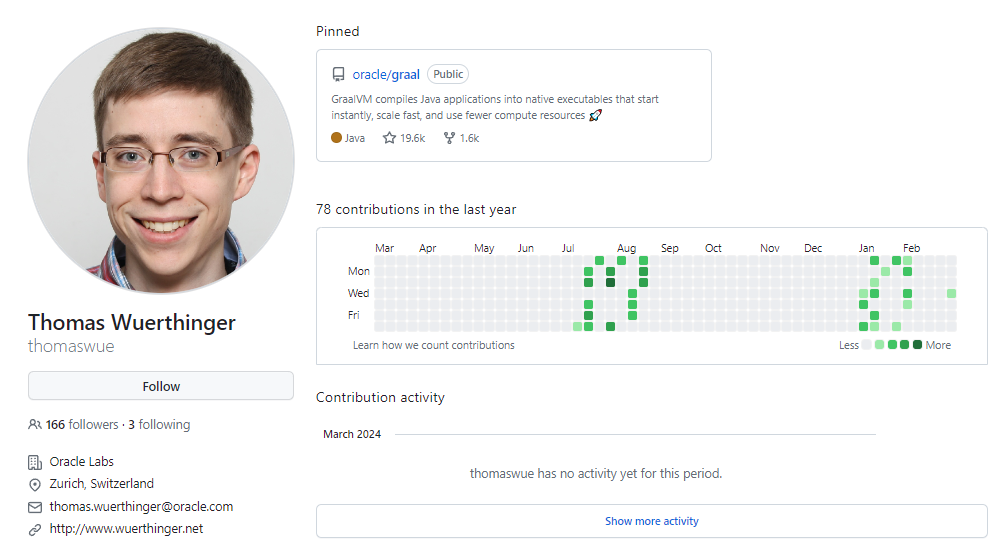Image resolution: width=999 pixels, height=548 pixels.
Task: Click the envelope icon beside the email
Action: pyautogui.click(x=34, y=507)
